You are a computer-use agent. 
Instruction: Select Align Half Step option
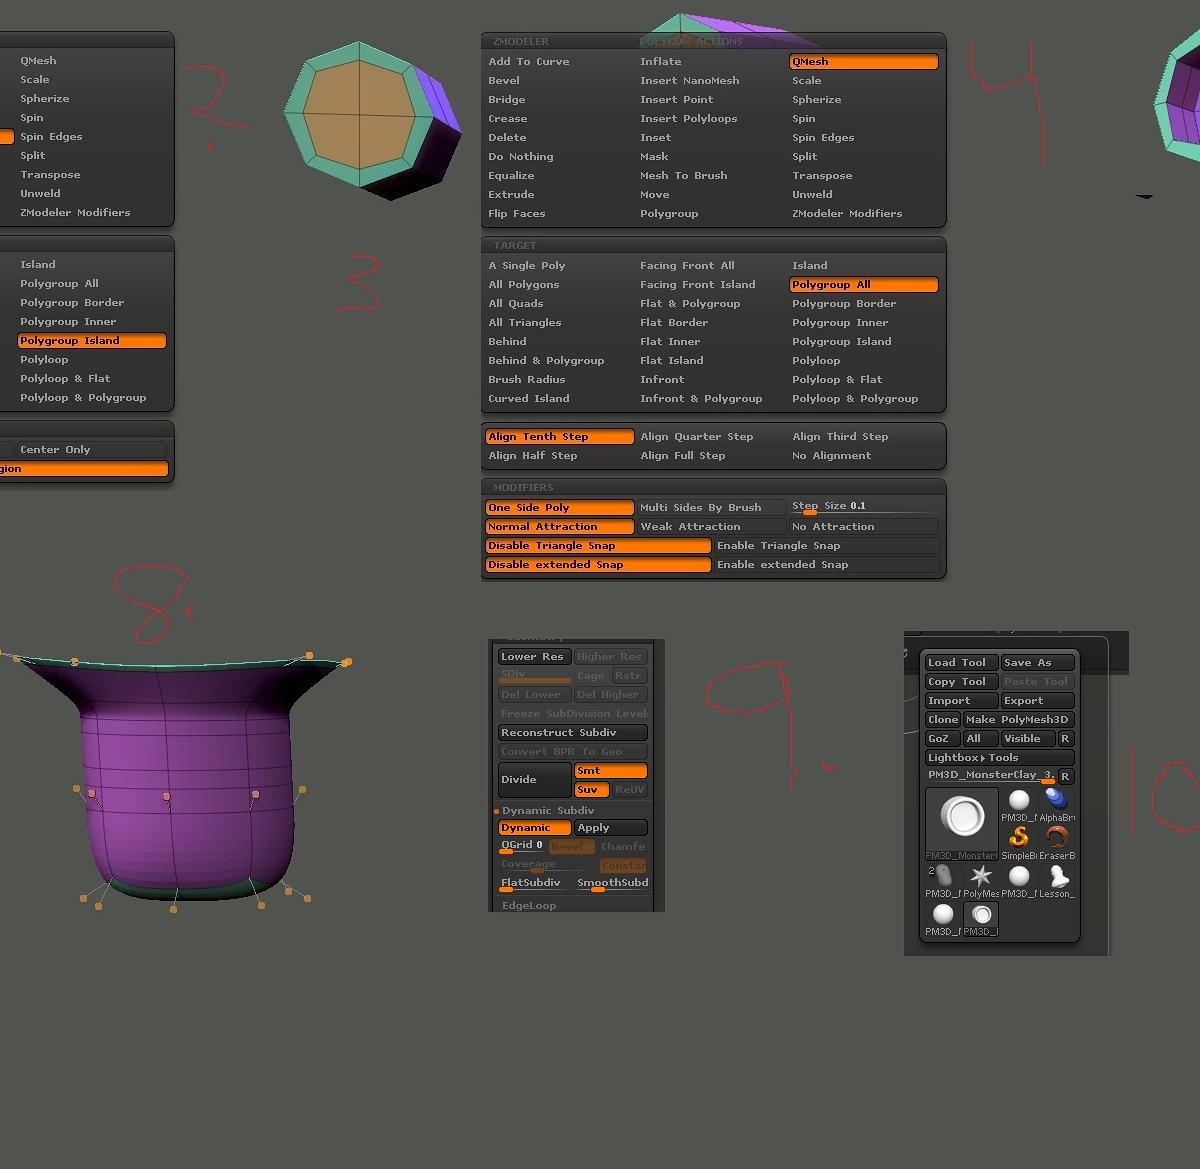click(559, 456)
